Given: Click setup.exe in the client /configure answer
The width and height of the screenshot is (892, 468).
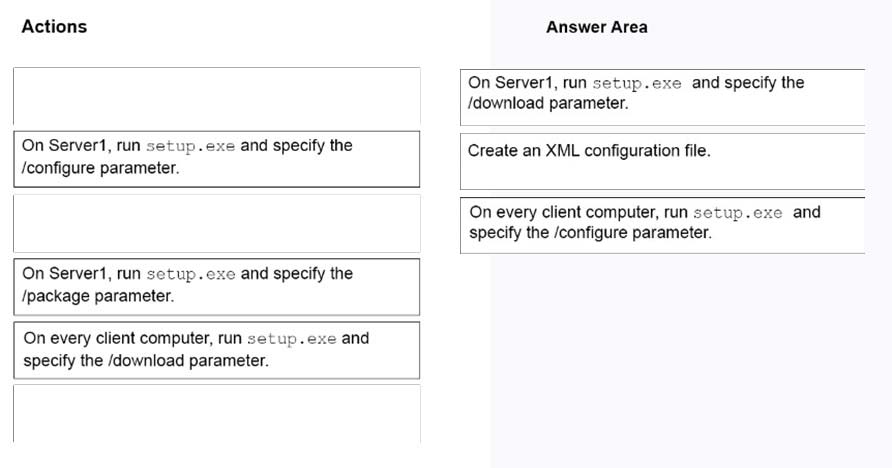Looking at the screenshot, I should [737, 213].
